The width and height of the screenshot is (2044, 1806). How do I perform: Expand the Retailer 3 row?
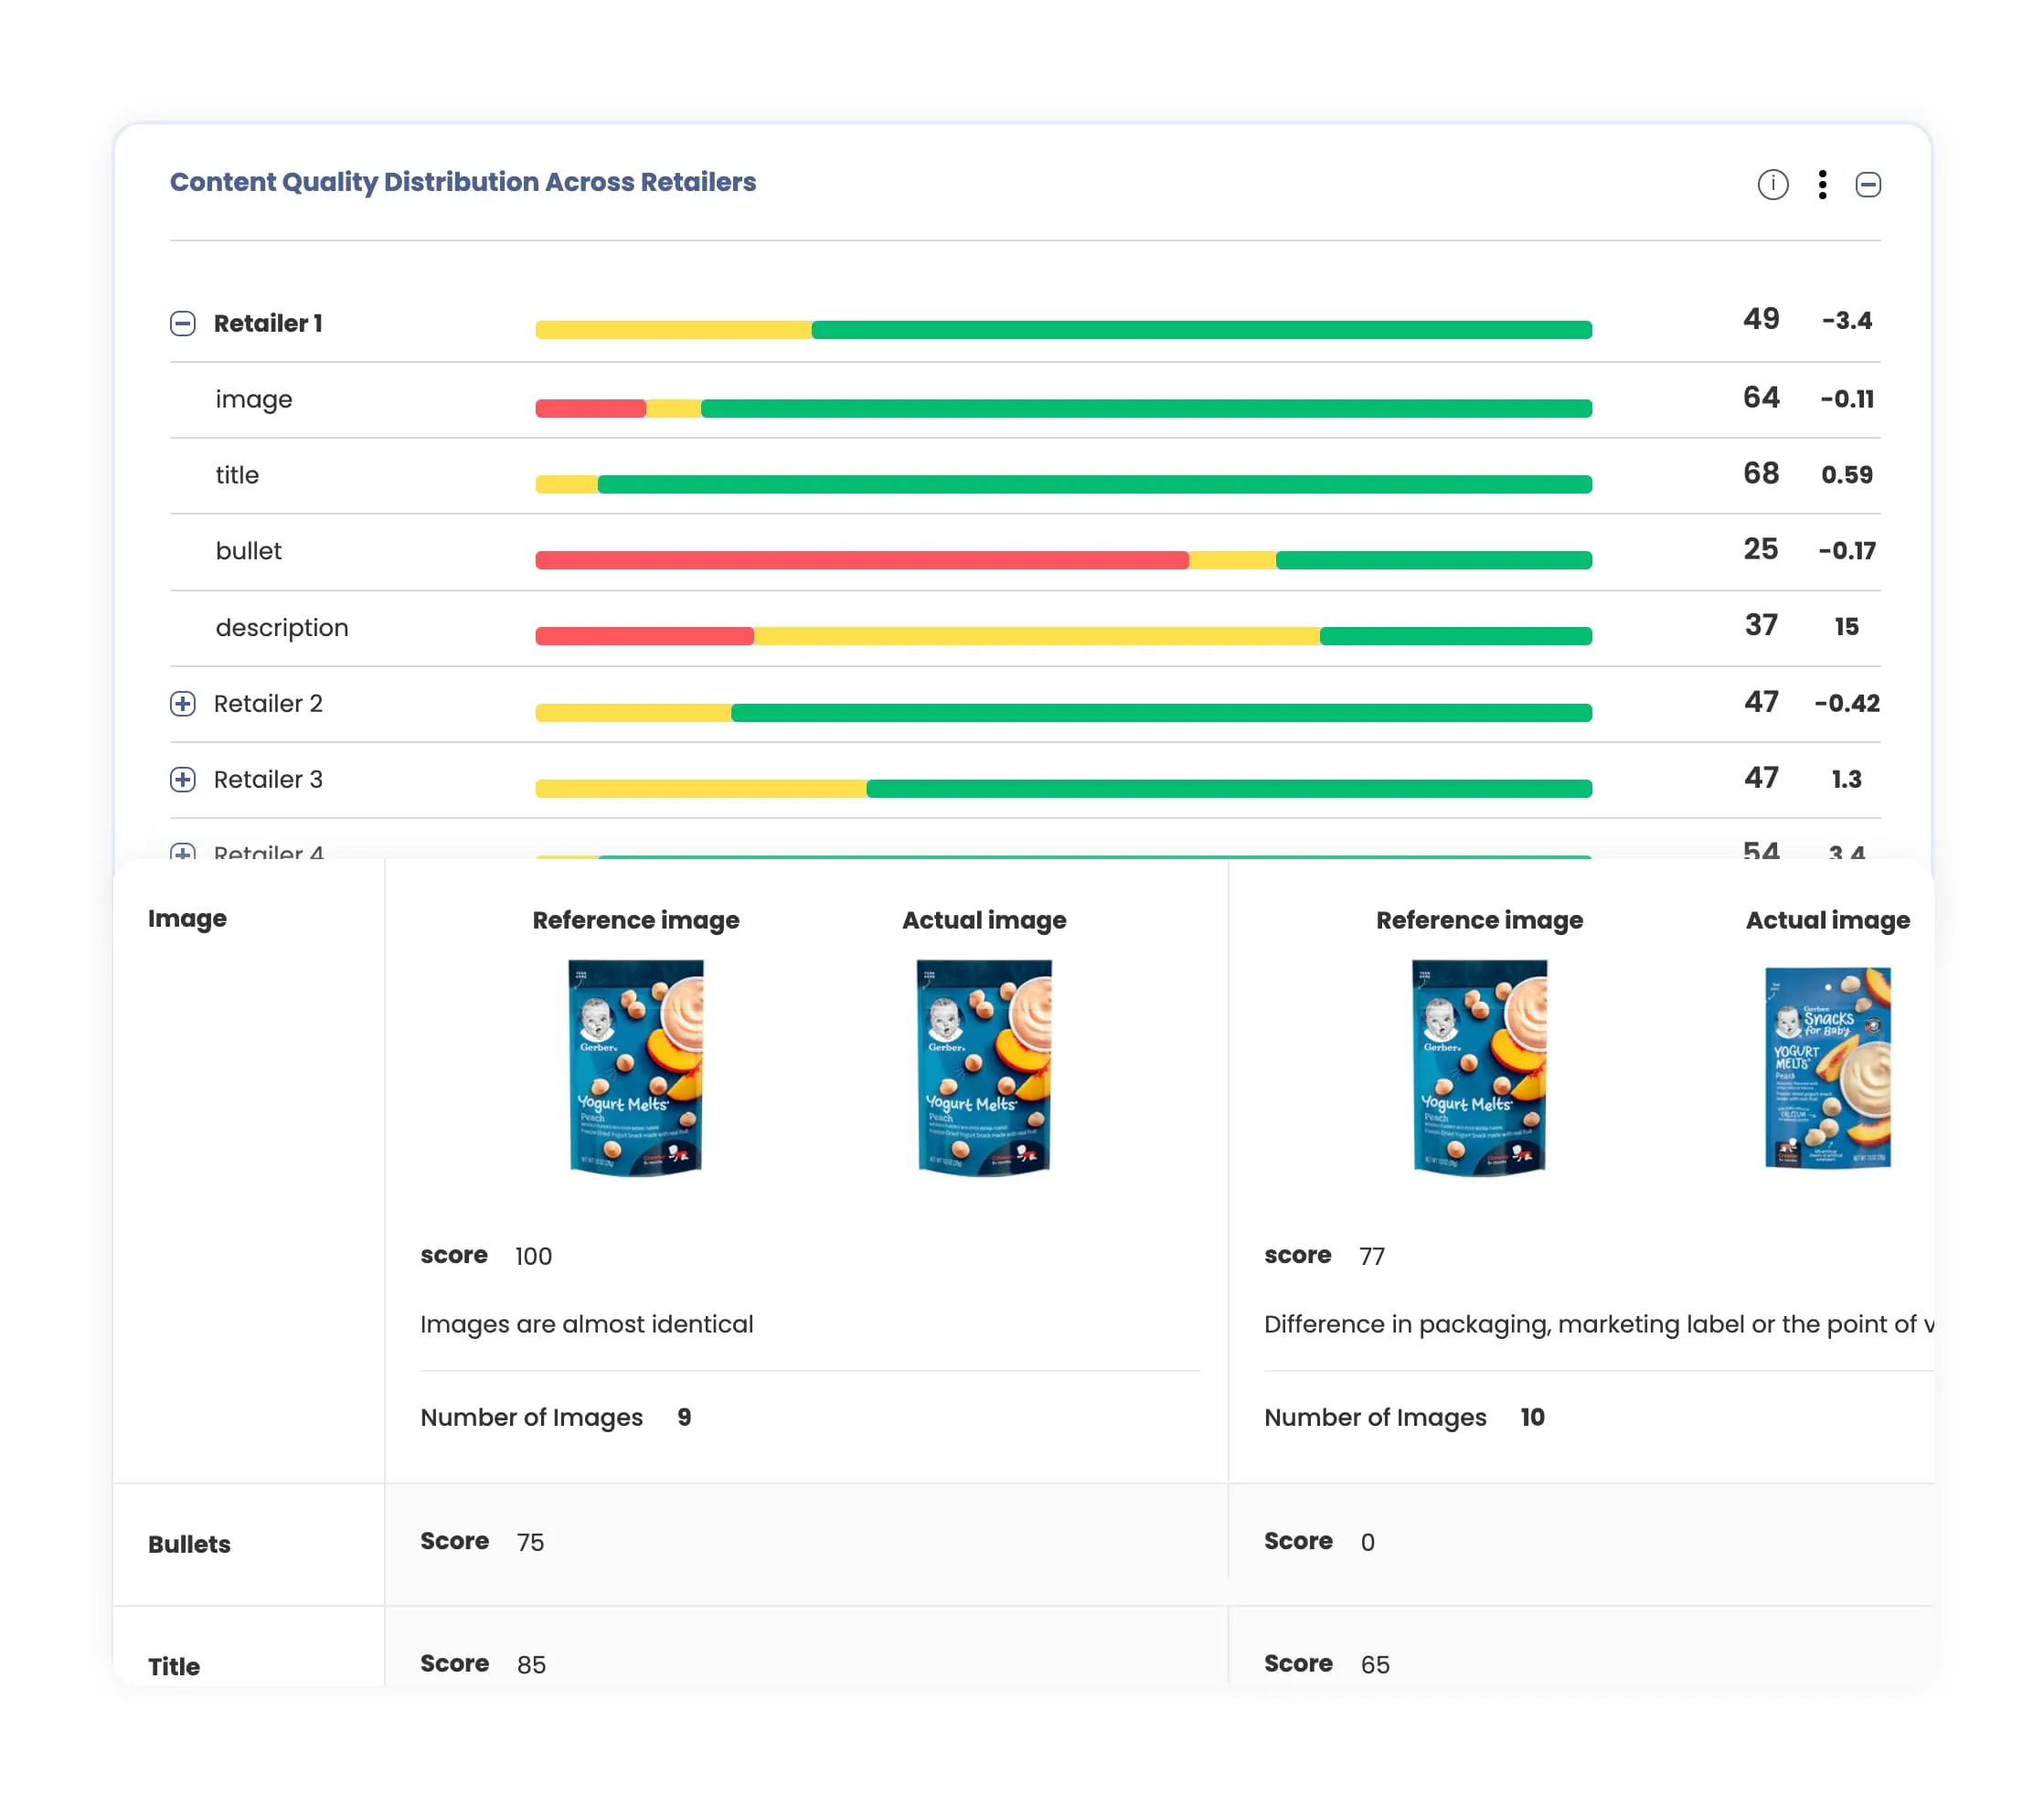tap(182, 779)
